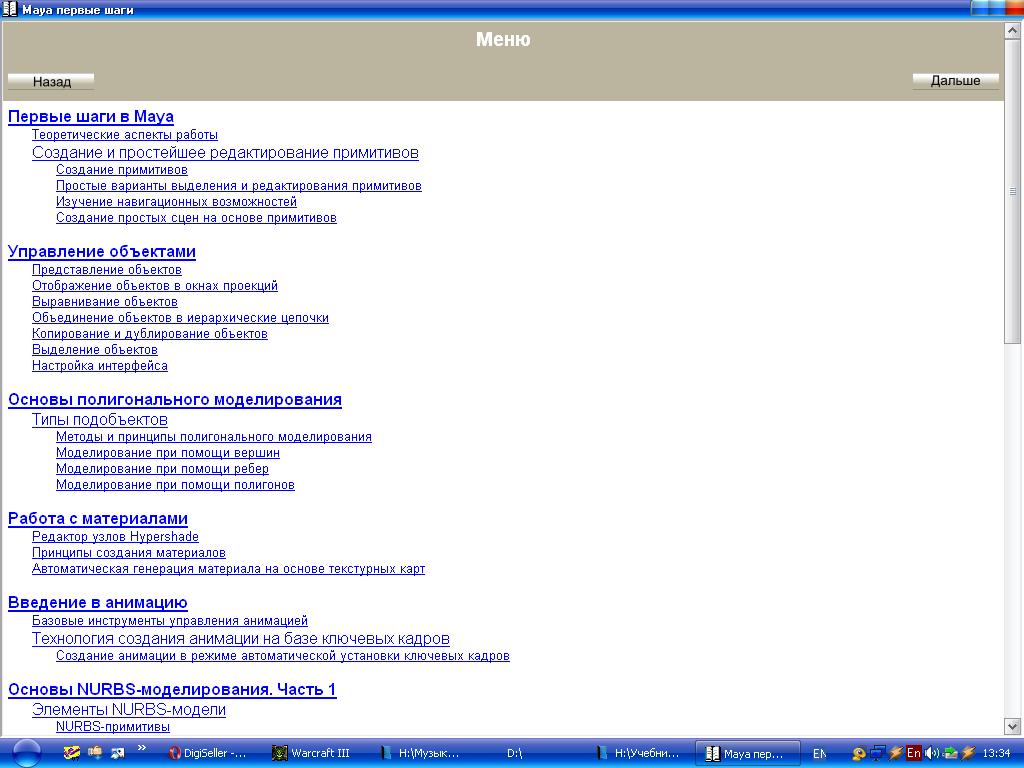Open the Создание примитивов link

[x=121, y=170]
